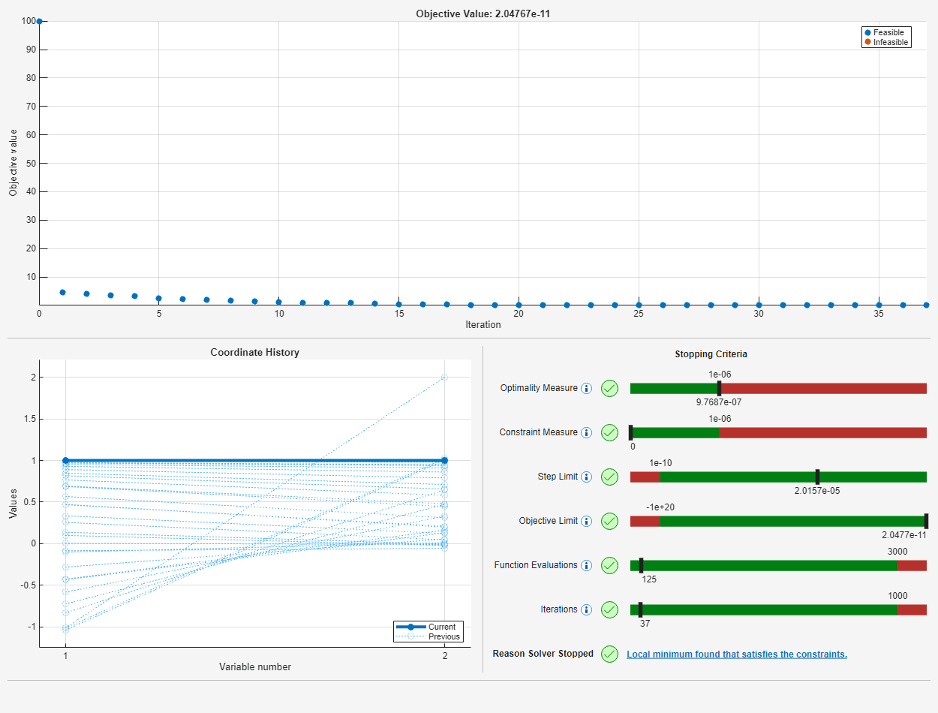Click the Step Limit label
The width and height of the screenshot is (938, 713).
point(558,477)
